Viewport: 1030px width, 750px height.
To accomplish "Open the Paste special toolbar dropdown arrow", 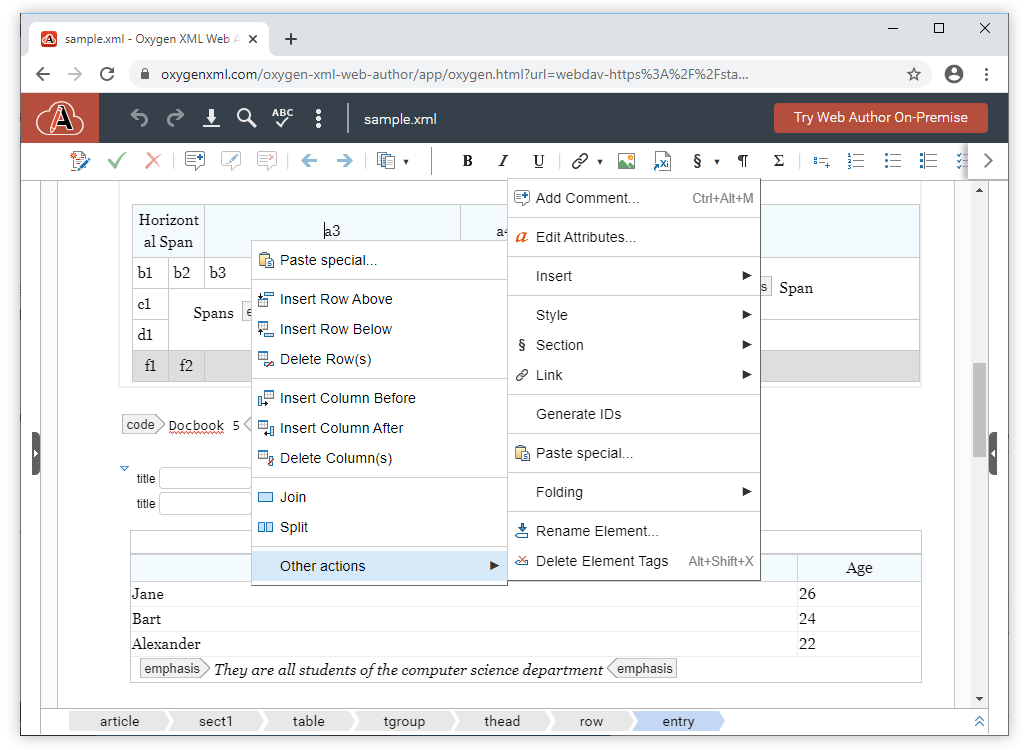I will (406, 162).
